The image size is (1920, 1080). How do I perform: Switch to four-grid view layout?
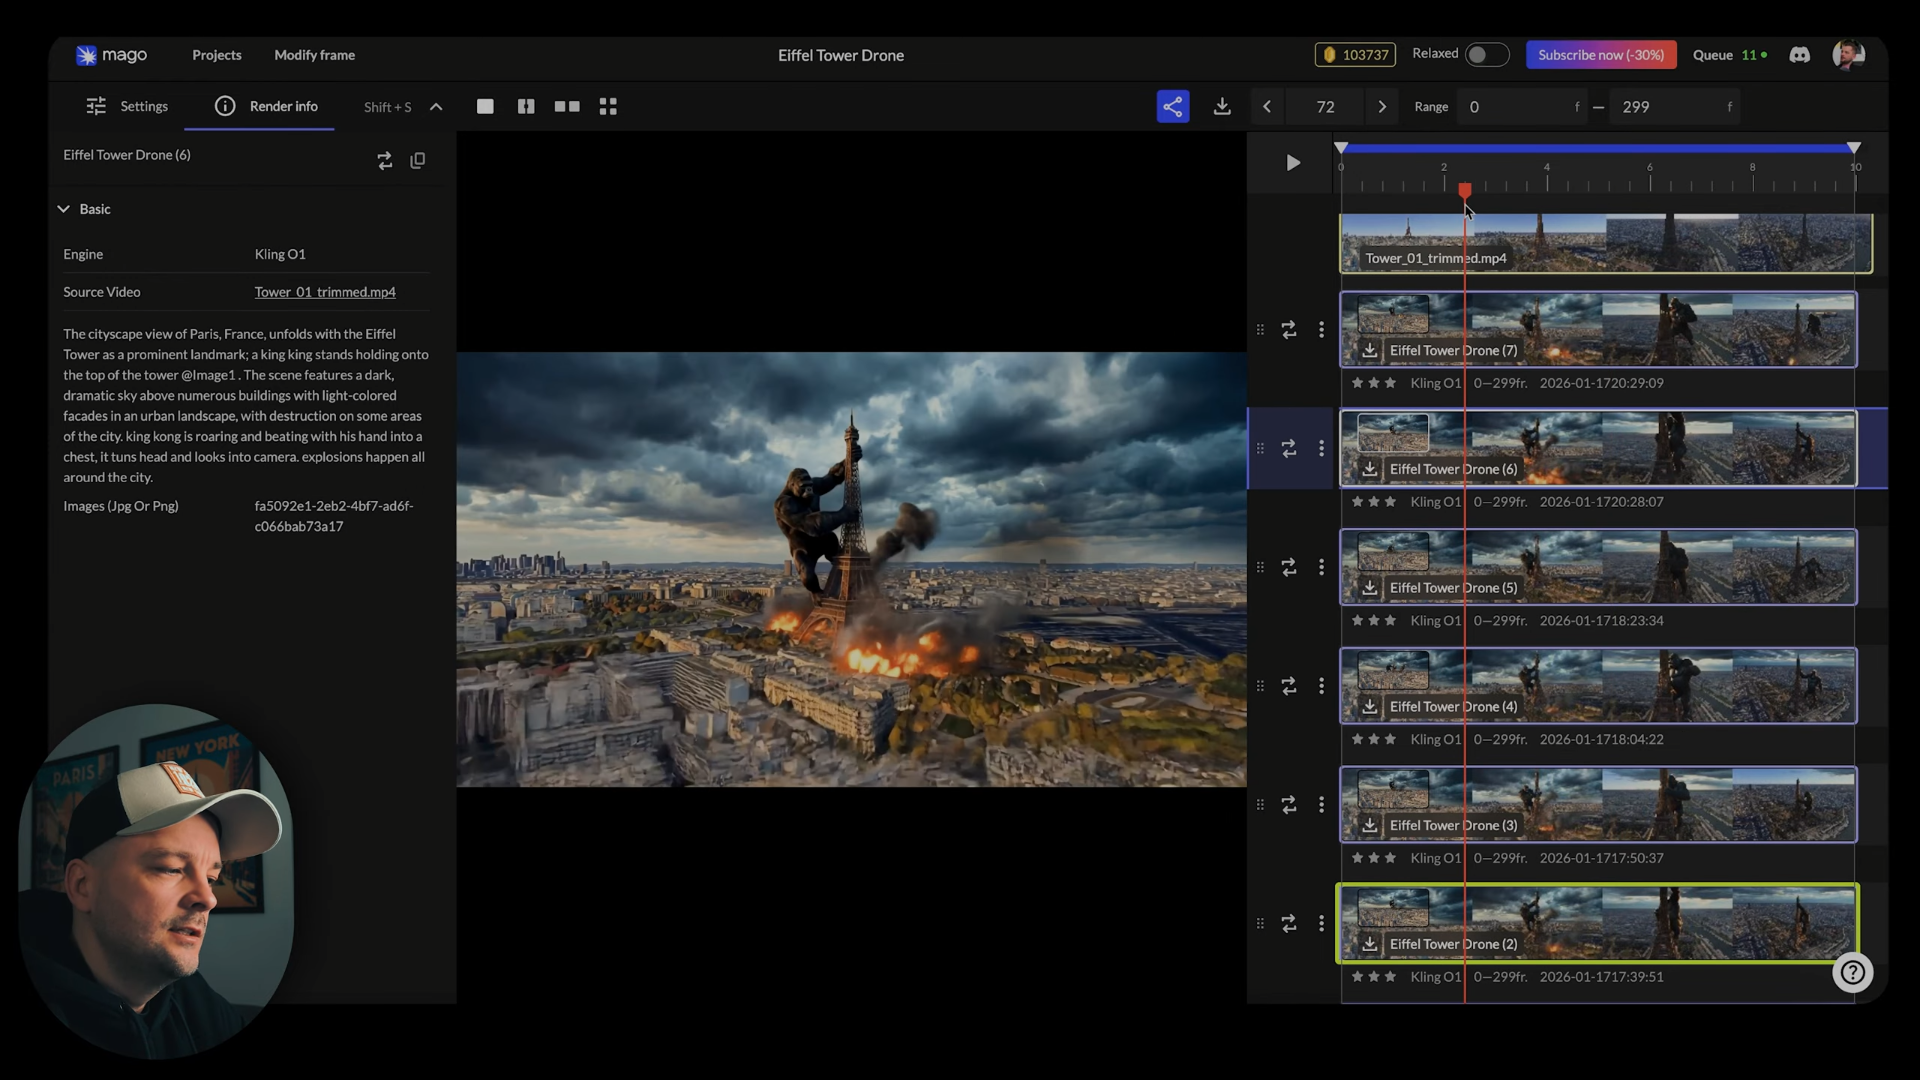pos(608,107)
